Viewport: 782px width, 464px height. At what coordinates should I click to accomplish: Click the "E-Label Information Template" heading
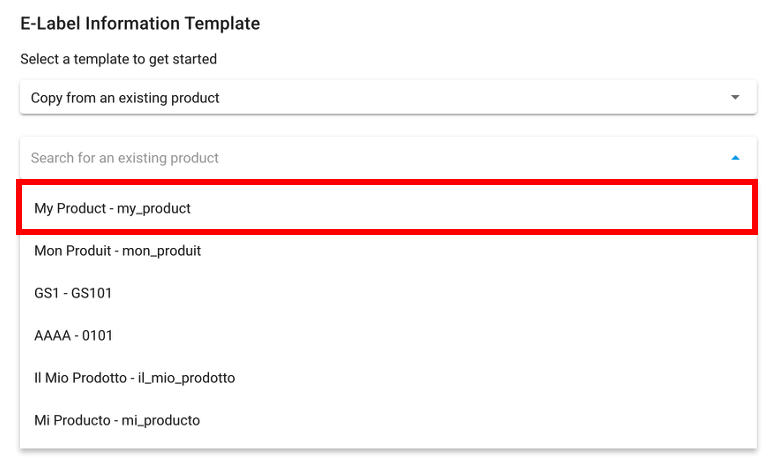coord(140,23)
